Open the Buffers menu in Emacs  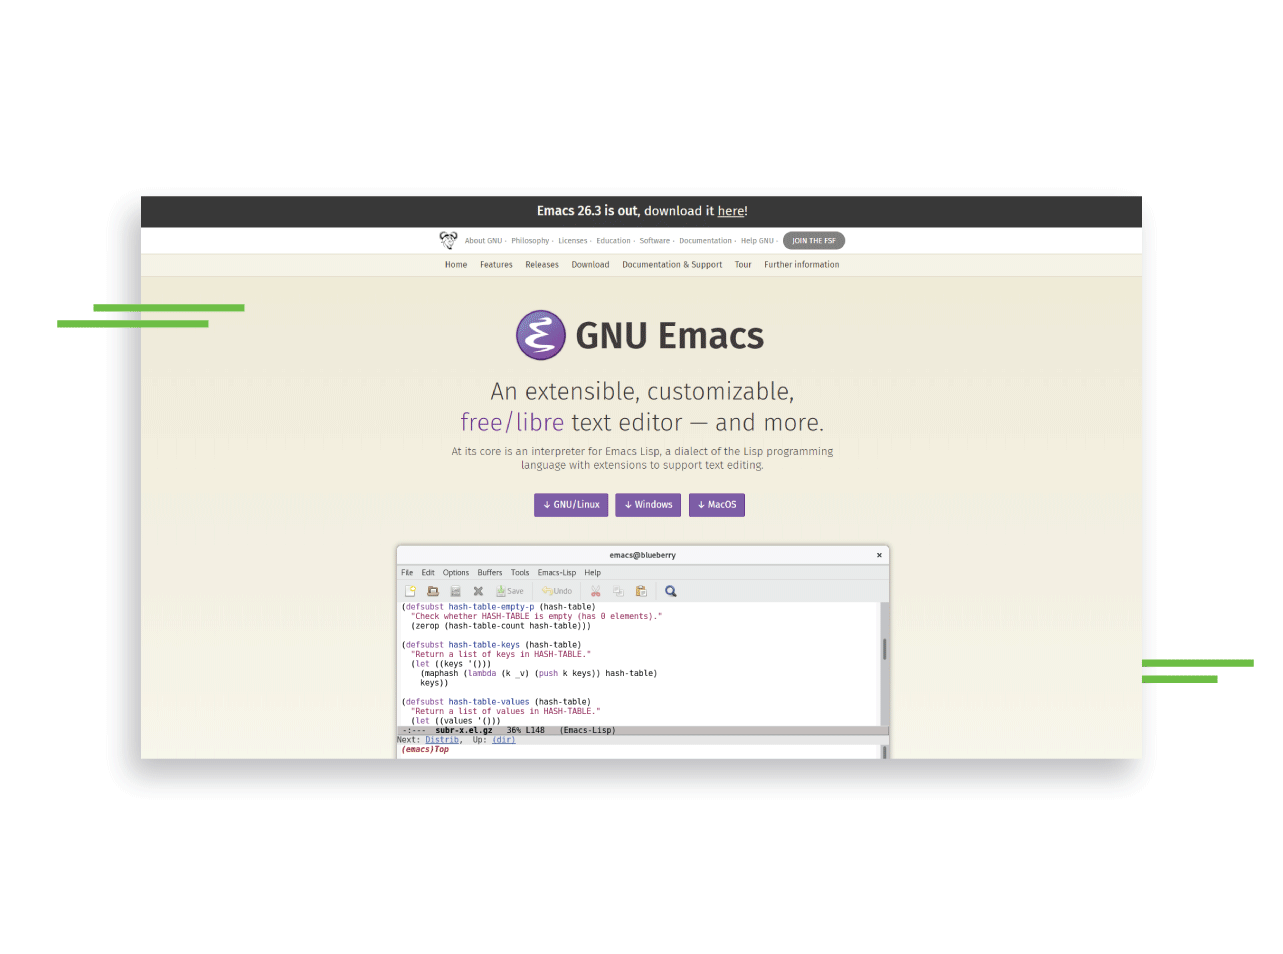coord(490,573)
